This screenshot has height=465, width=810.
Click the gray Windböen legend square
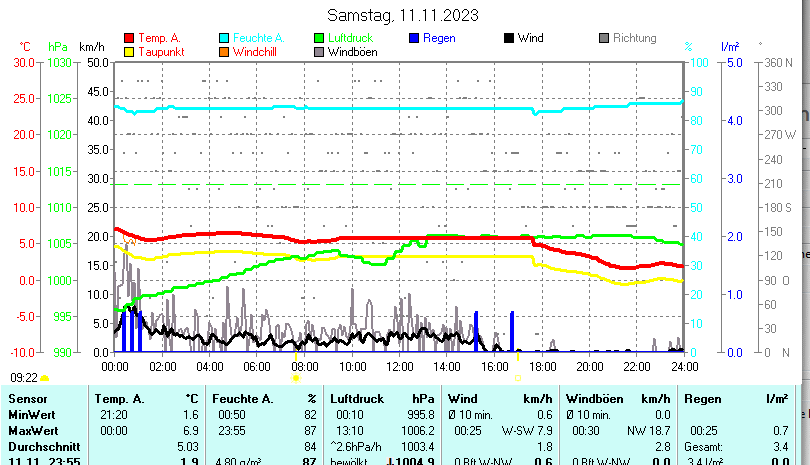coord(319,52)
